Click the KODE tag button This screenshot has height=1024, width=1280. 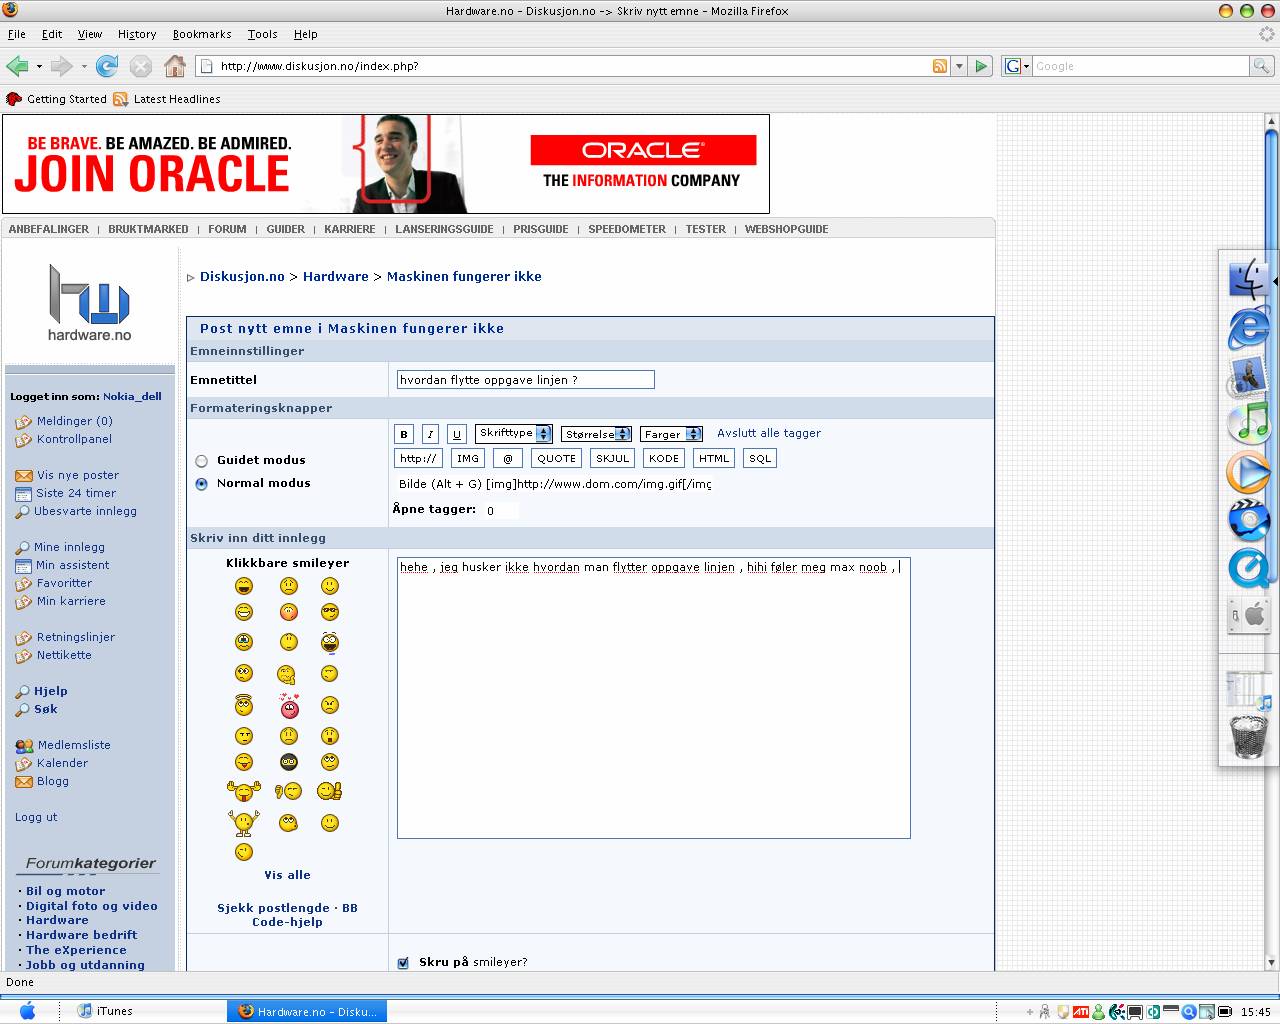(664, 459)
